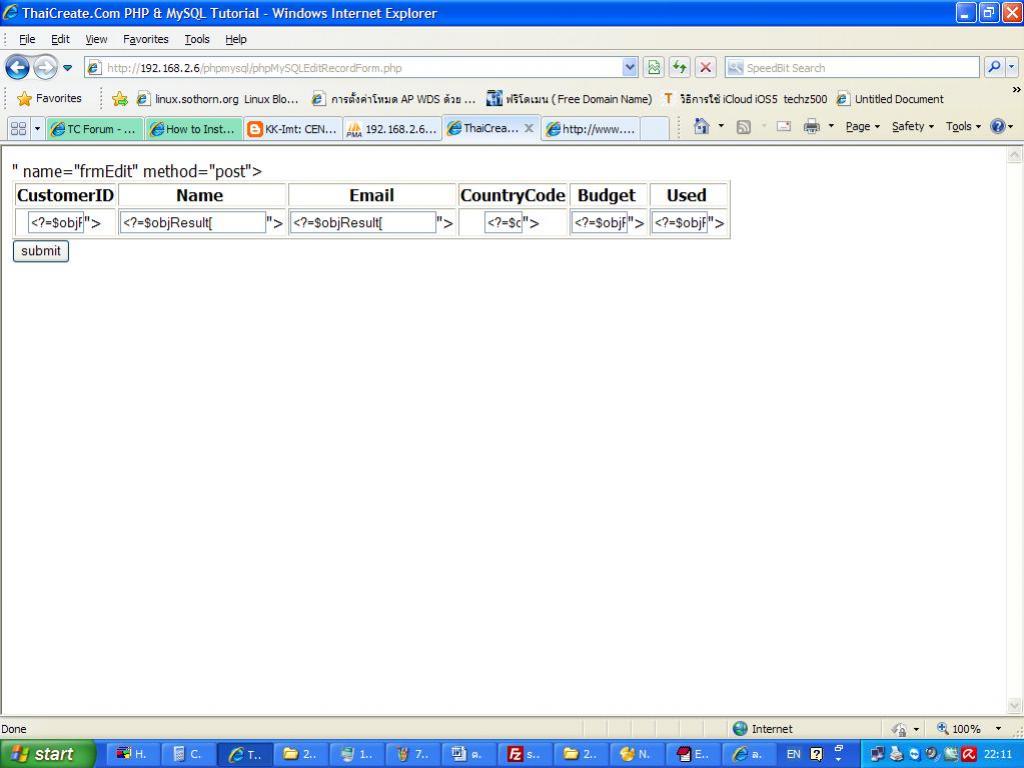
Task: Click the status bar privacy icon
Action: (x=899, y=729)
